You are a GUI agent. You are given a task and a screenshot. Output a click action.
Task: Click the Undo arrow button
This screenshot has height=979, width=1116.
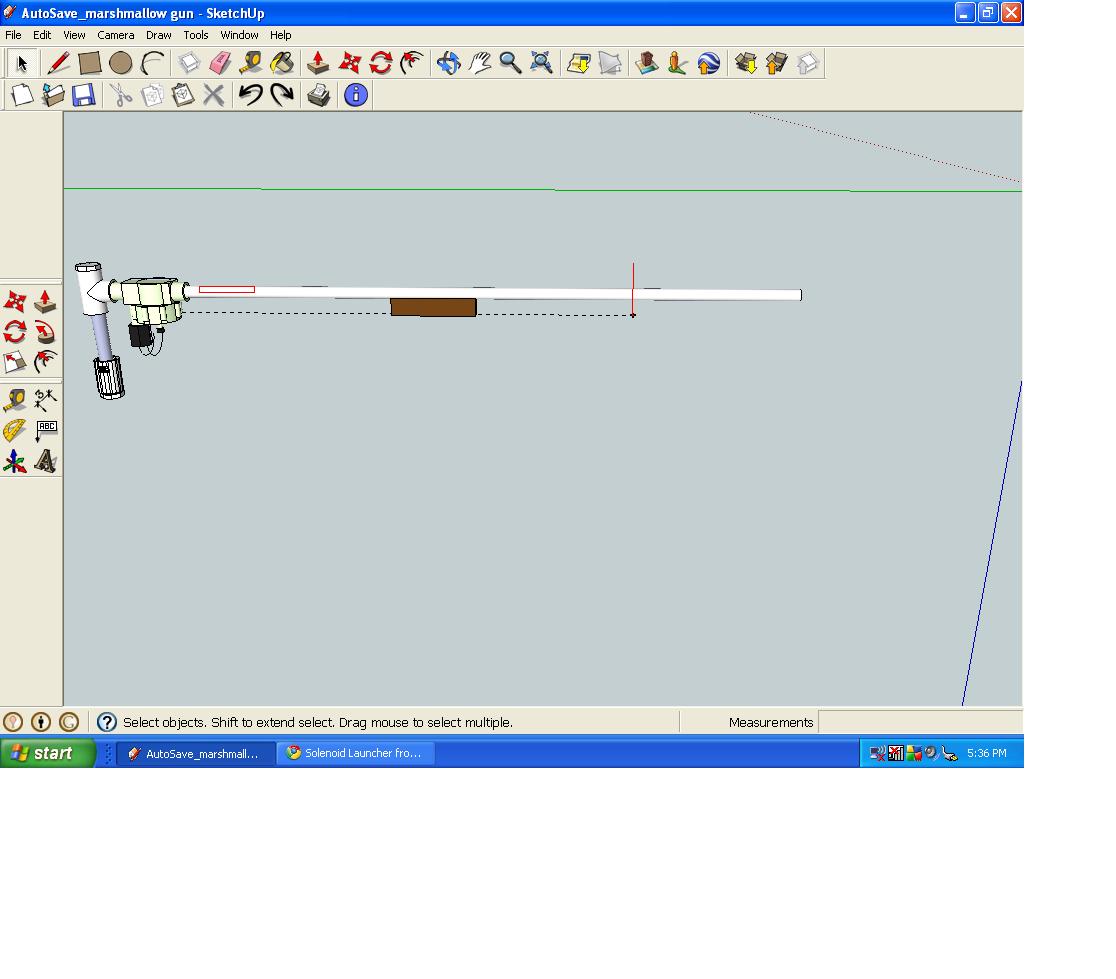coord(250,95)
